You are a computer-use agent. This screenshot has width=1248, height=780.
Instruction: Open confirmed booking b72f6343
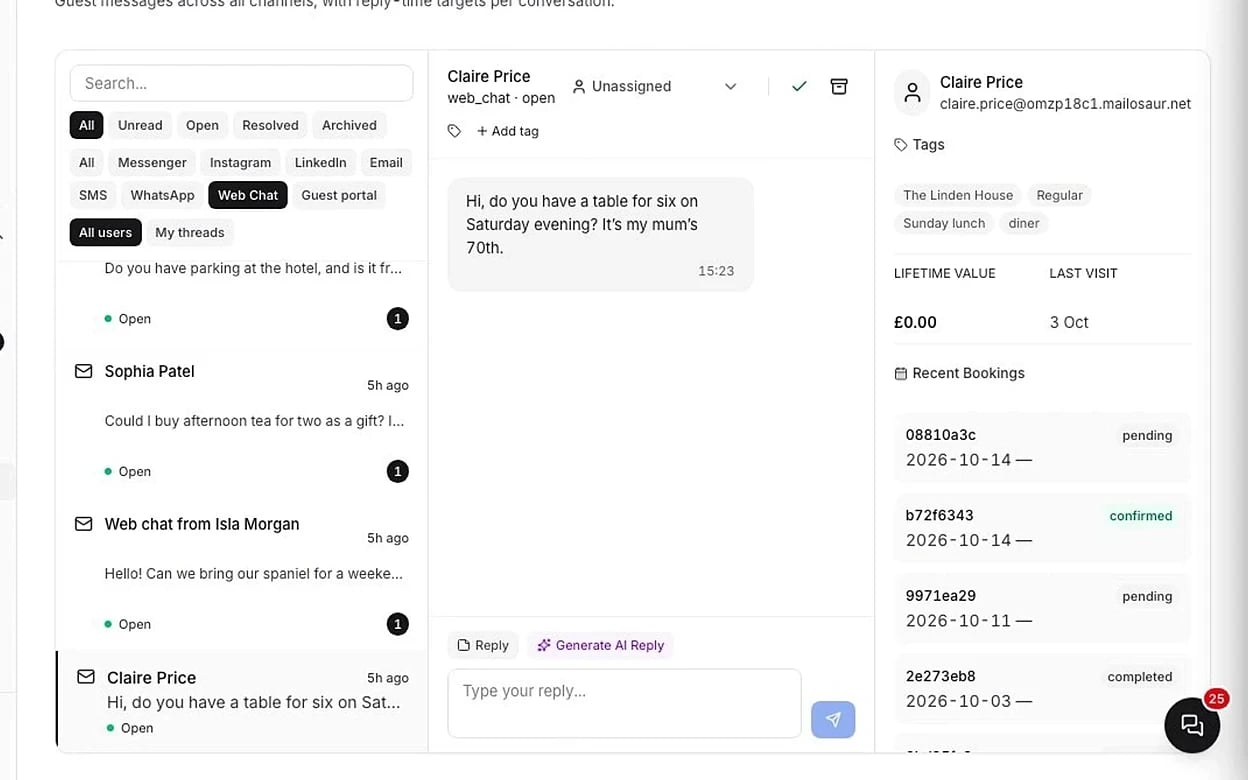click(1042, 528)
